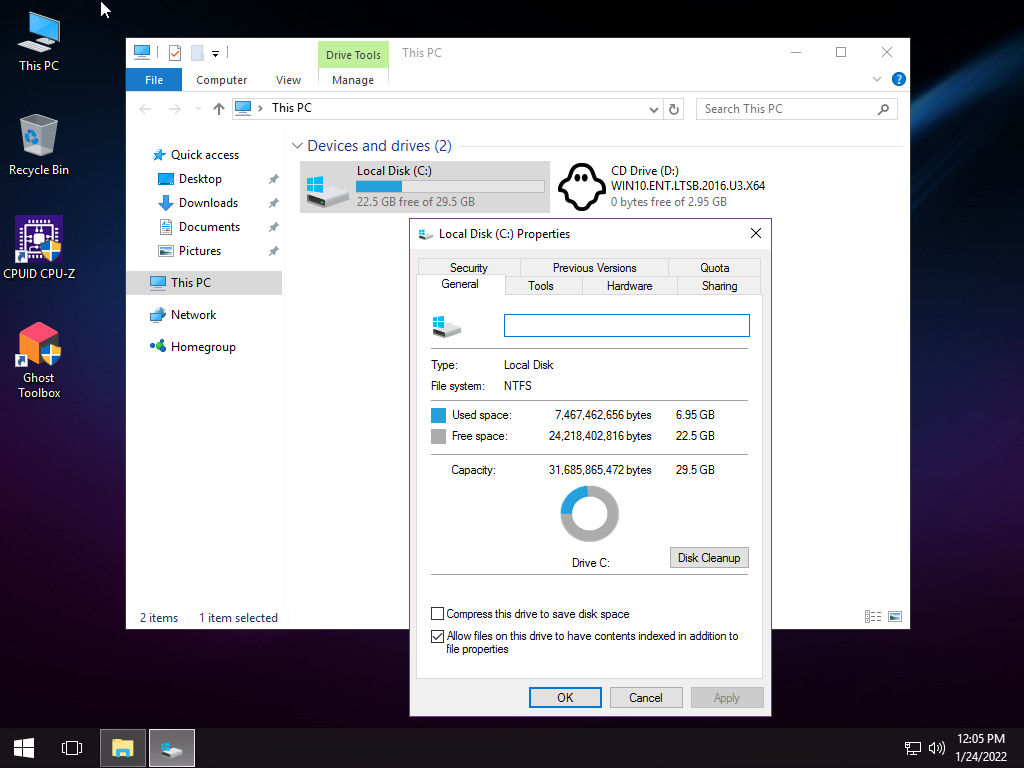Click the Properties icon in Explorer title bar
The width and height of the screenshot is (1024, 768).
click(174, 52)
